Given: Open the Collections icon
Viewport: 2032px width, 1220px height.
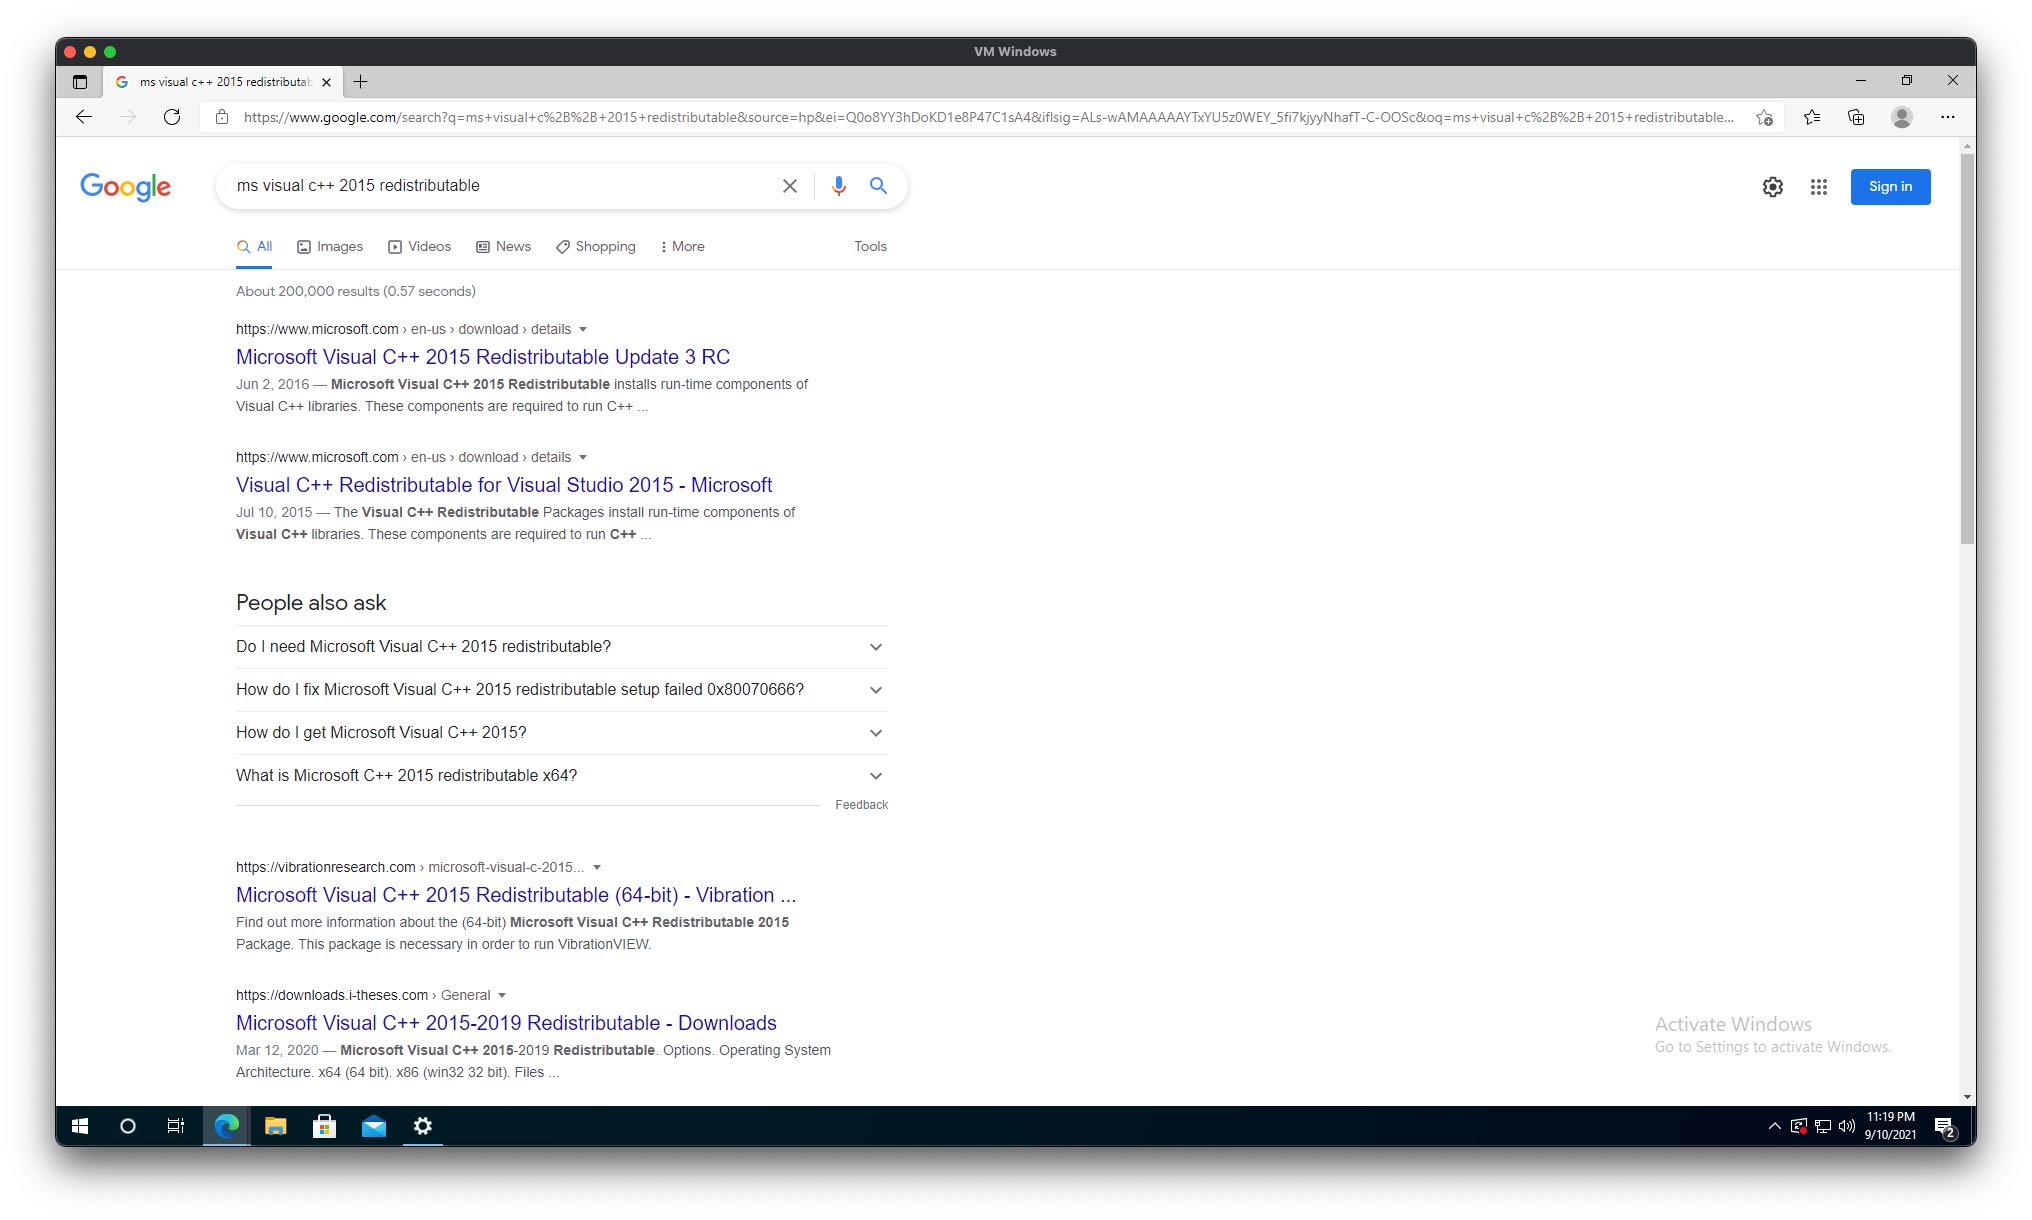Looking at the screenshot, I should (x=1856, y=117).
